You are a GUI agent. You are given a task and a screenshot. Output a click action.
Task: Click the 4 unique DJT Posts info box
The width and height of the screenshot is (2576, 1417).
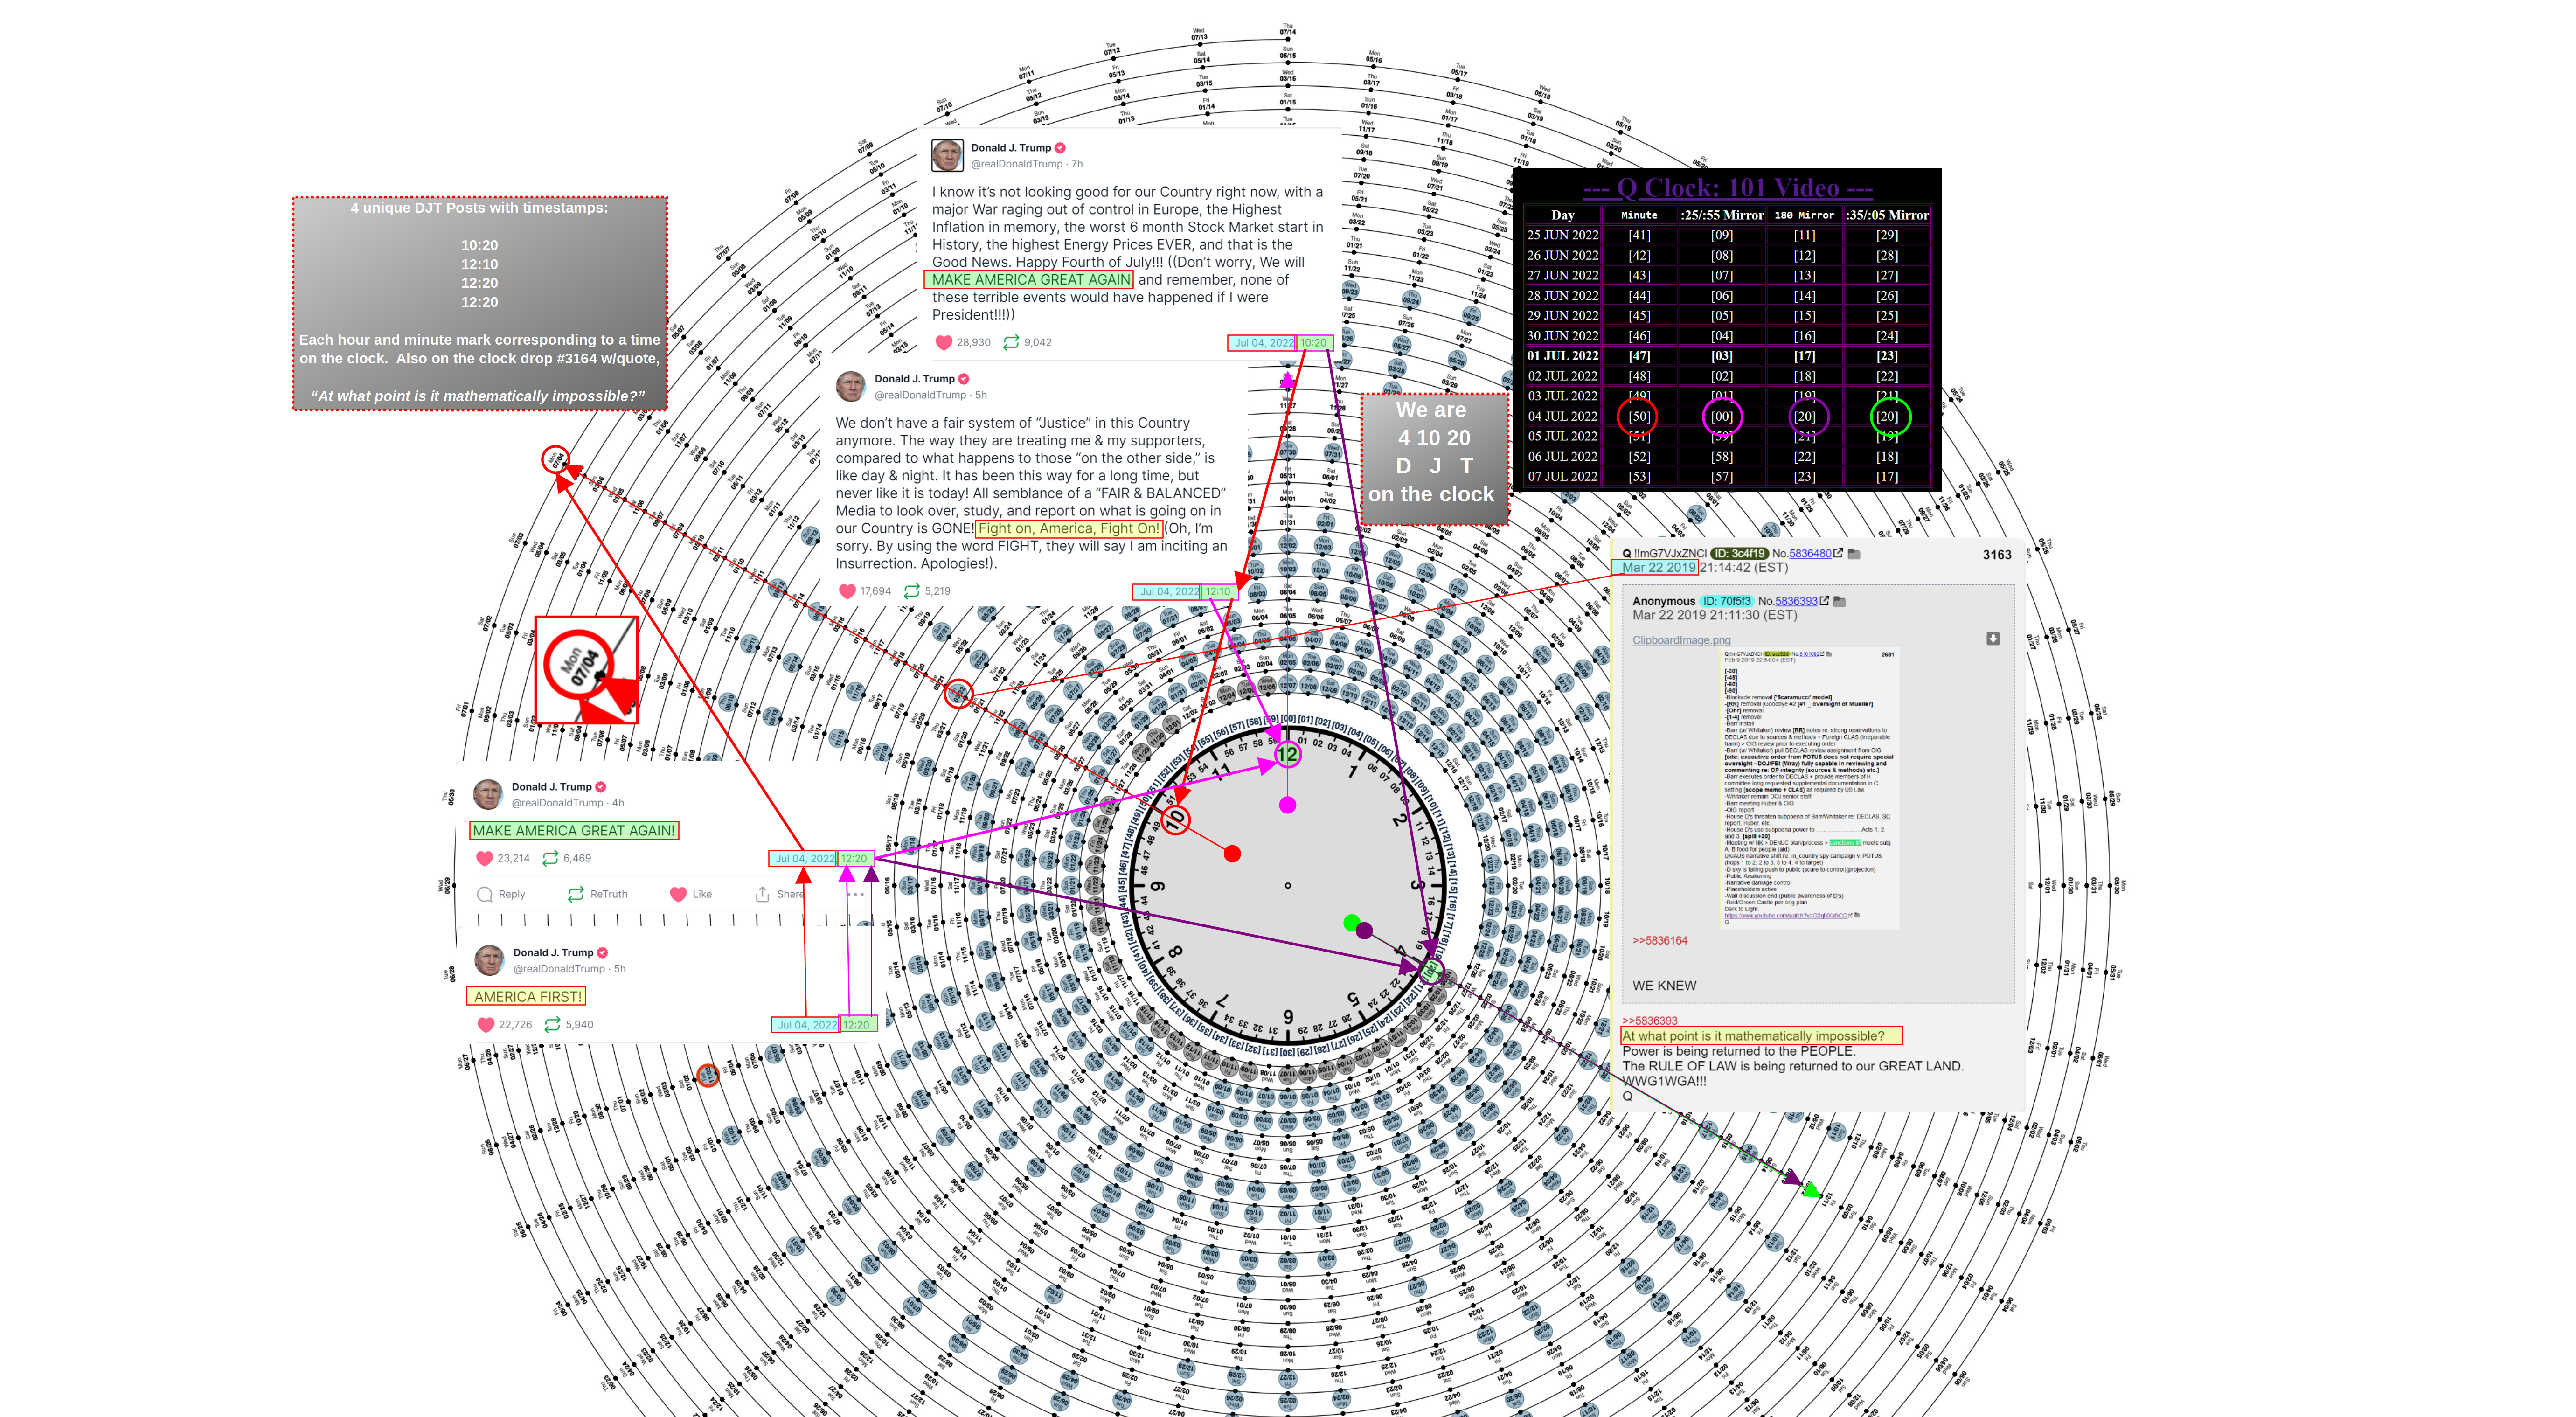(x=479, y=303)
